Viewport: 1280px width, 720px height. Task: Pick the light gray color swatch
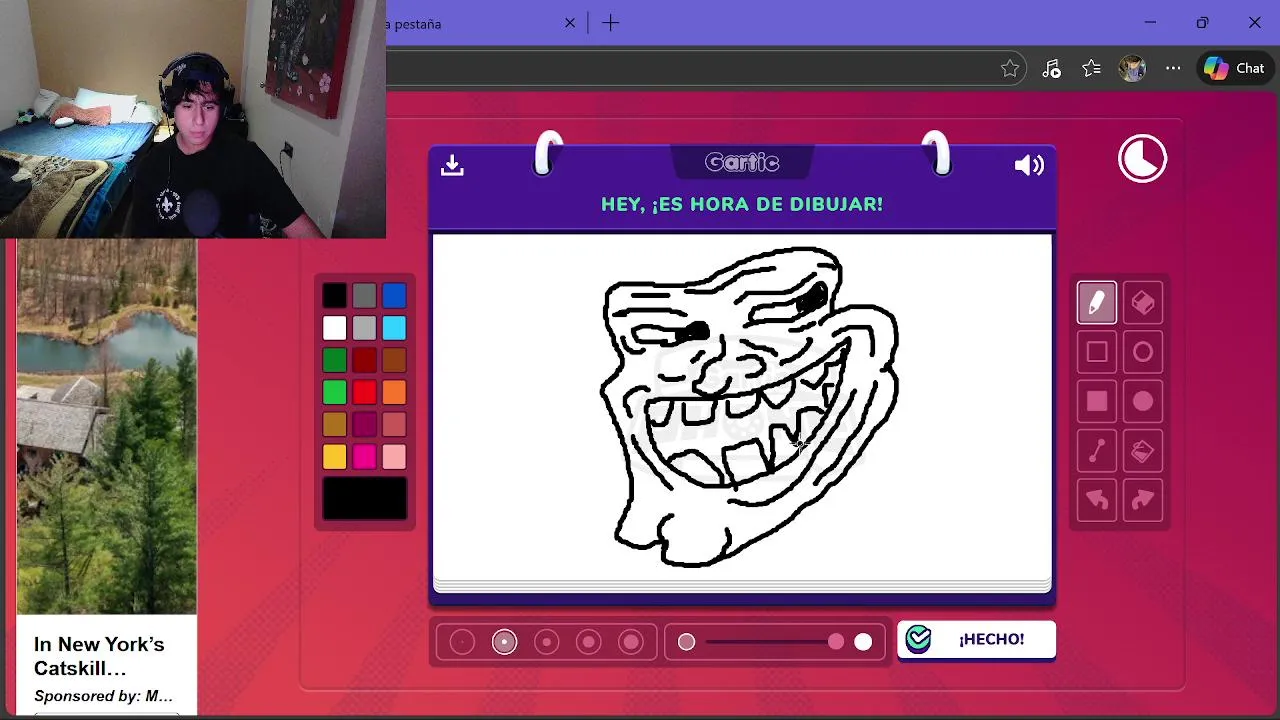(x=365, y=328)
